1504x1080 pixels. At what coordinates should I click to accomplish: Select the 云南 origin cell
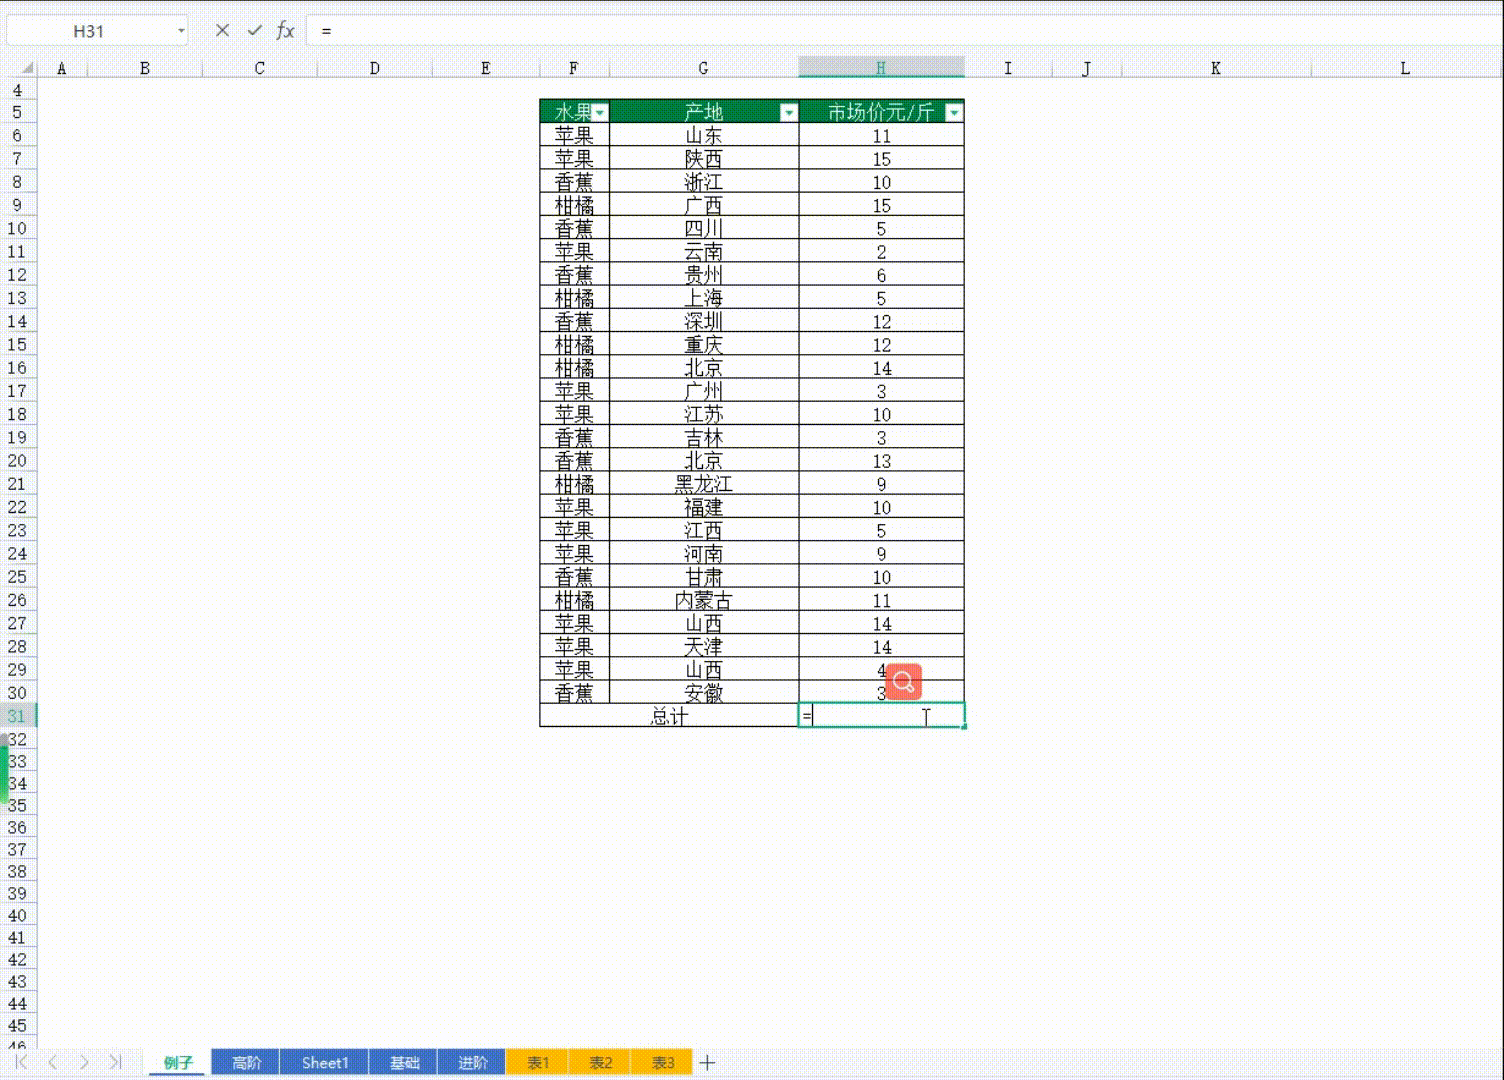coord(704,251)
